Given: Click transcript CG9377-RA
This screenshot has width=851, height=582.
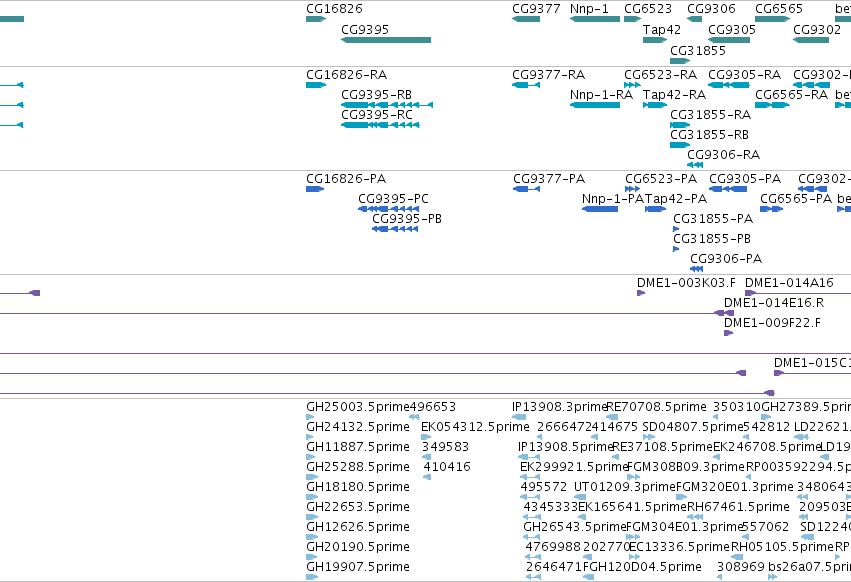Looking at the screenshot, I should click(x=526, y=85).
